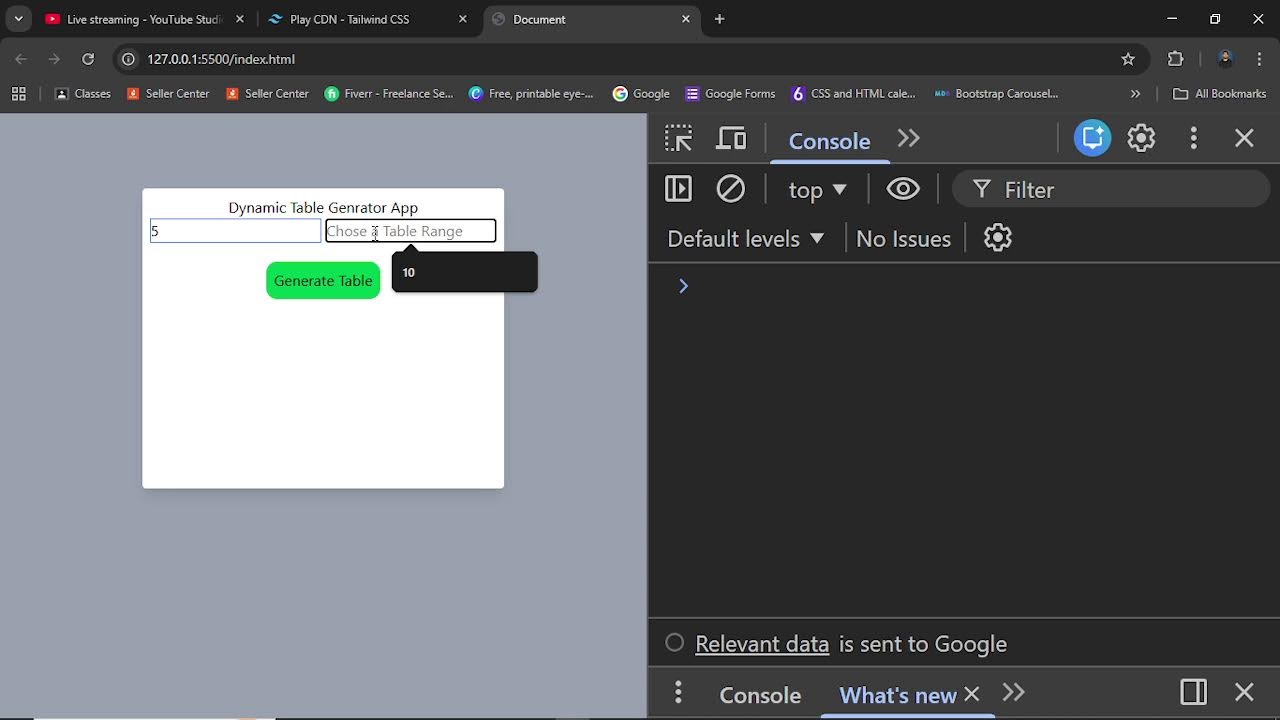Open the apps grid in bookmarks bar

point(18,93)
